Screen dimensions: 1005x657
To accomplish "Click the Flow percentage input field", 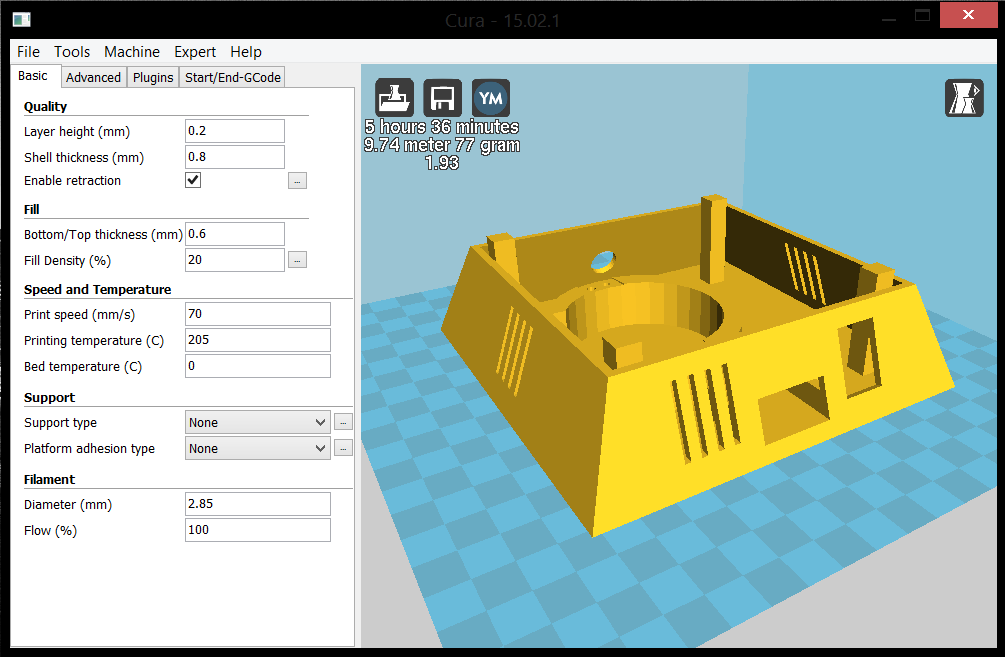I will 258,530.
